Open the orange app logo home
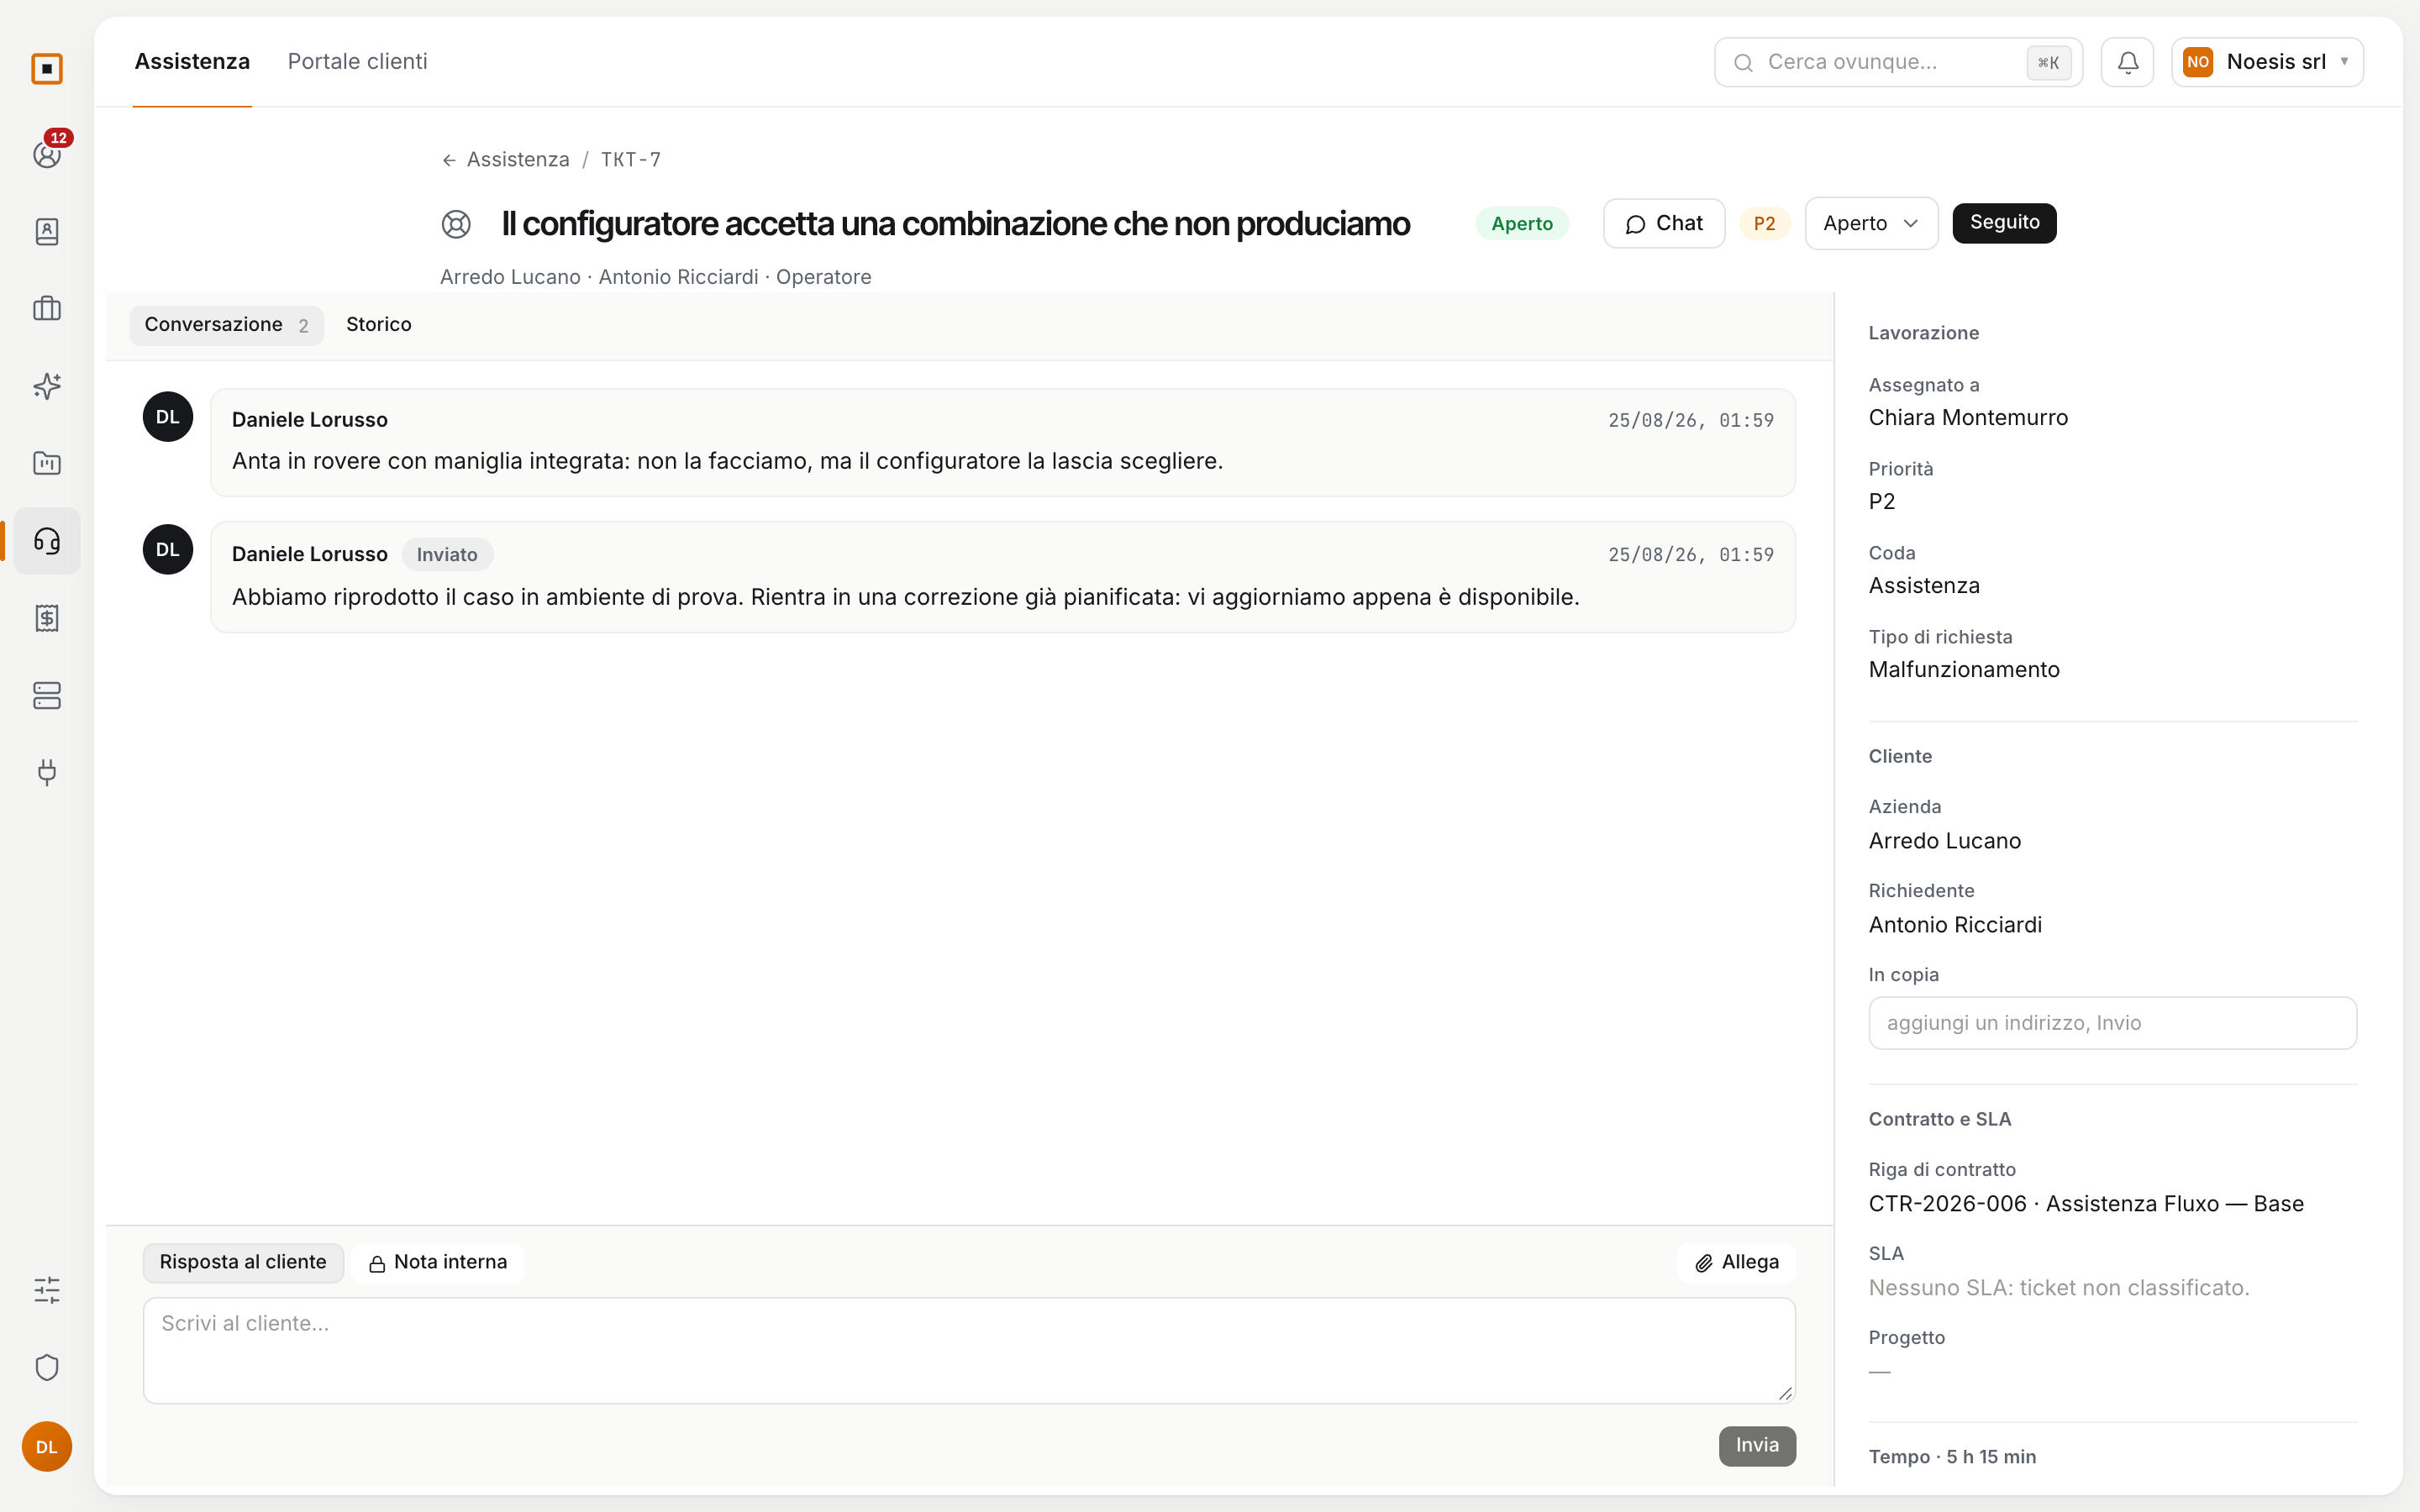 [47, 68]
